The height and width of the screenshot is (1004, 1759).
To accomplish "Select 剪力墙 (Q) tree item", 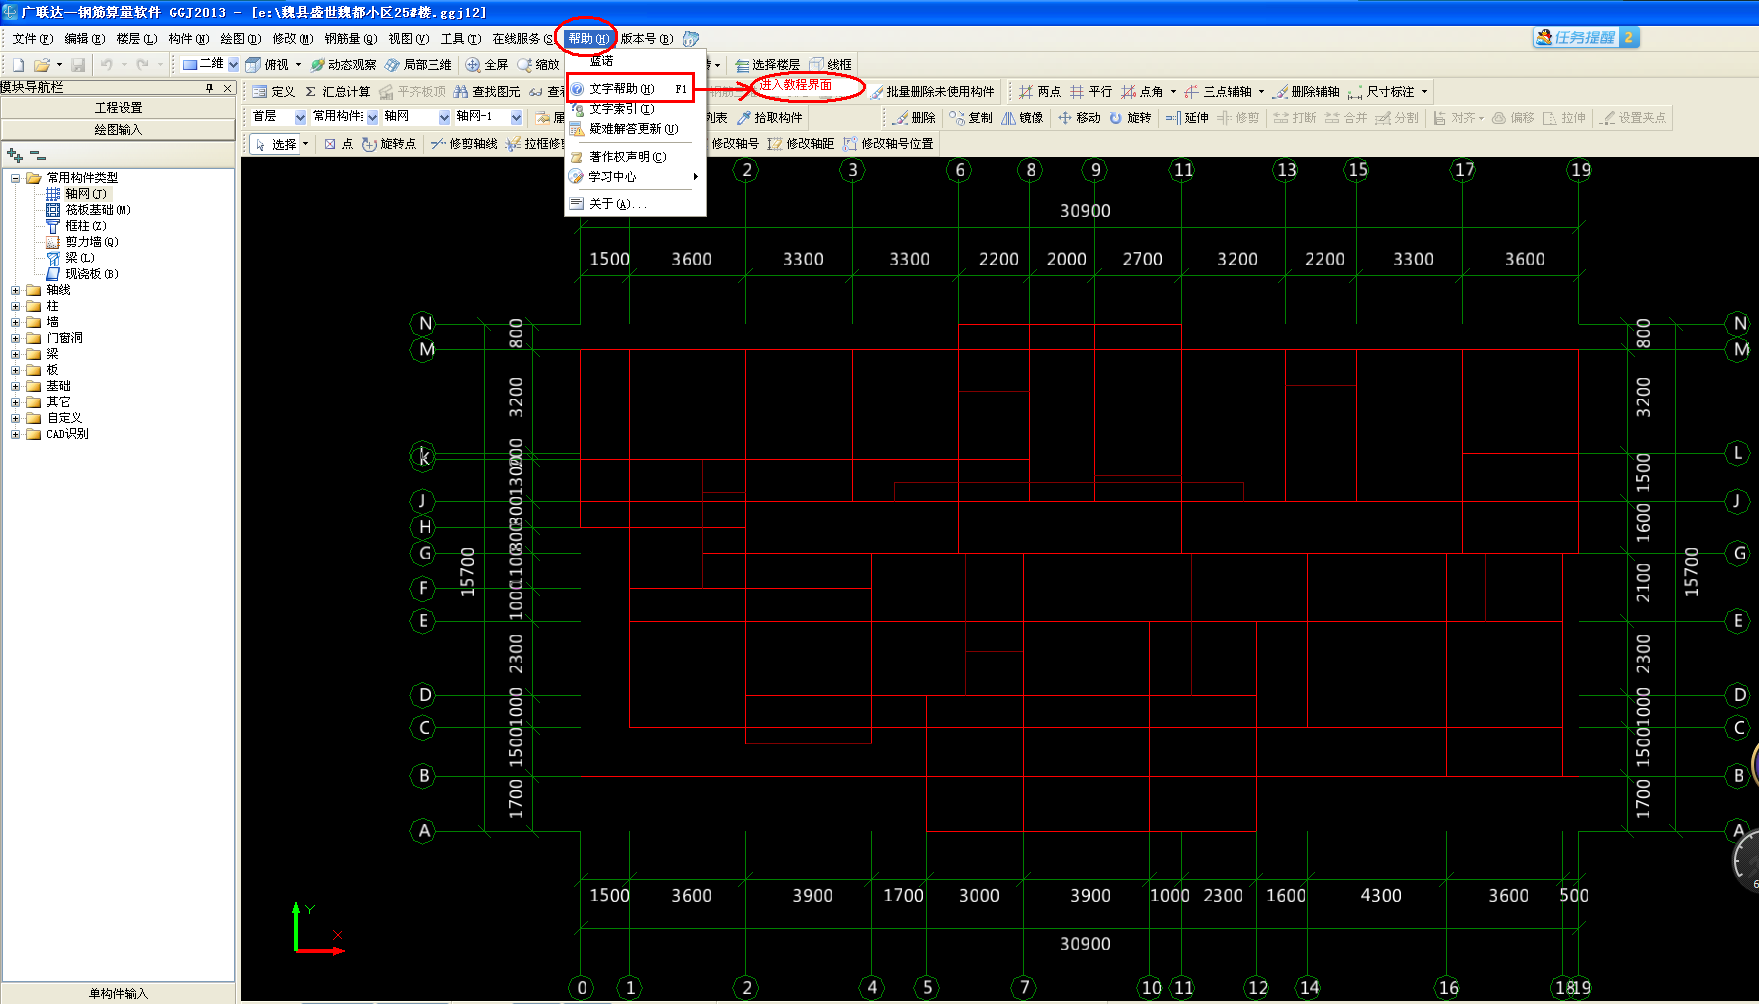I will point(92,242).
